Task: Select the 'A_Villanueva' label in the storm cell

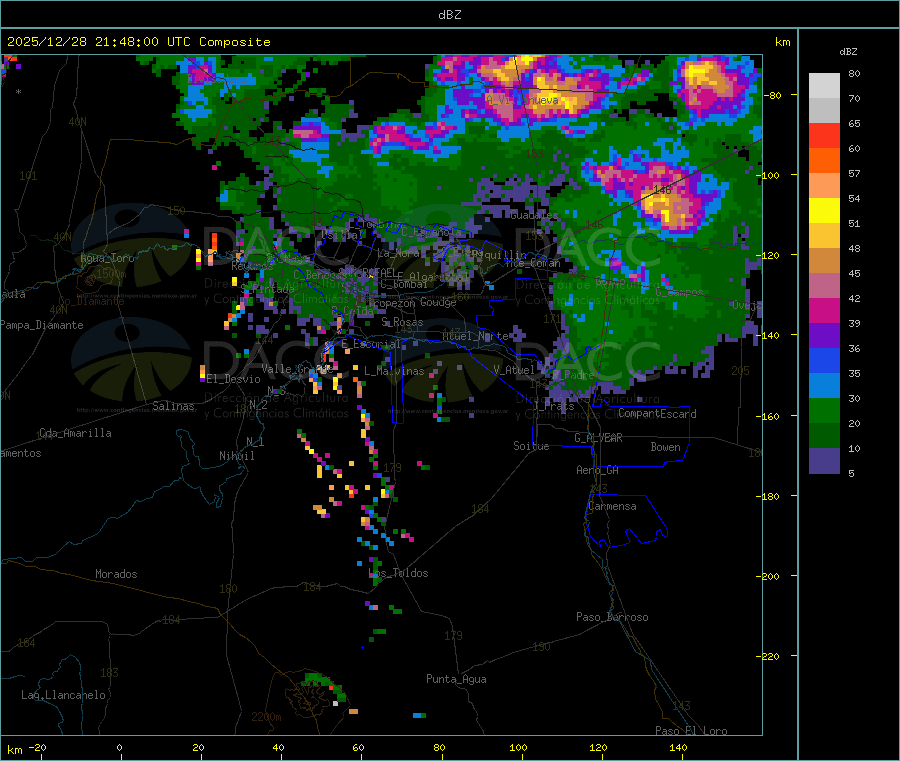Action: [522, 100]
